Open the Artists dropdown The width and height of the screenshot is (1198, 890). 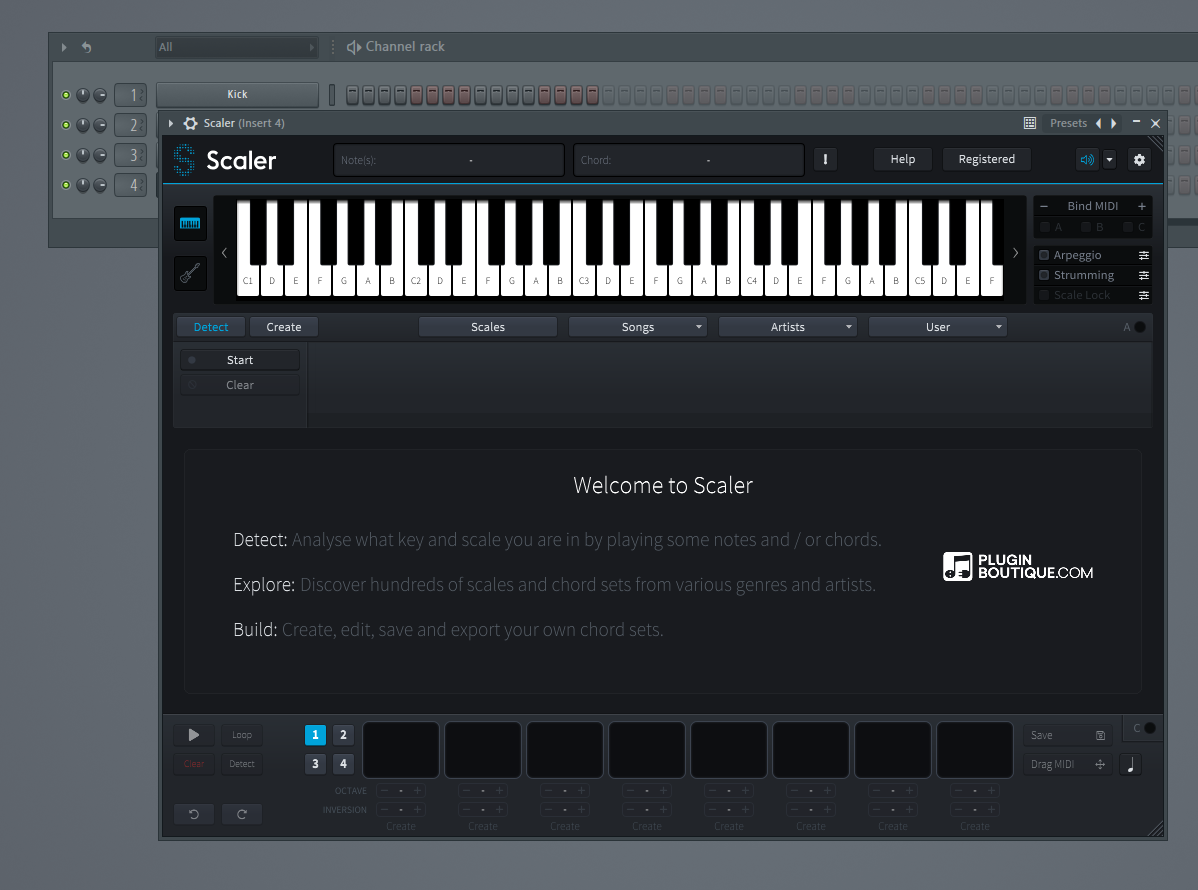tap(788, 327)
